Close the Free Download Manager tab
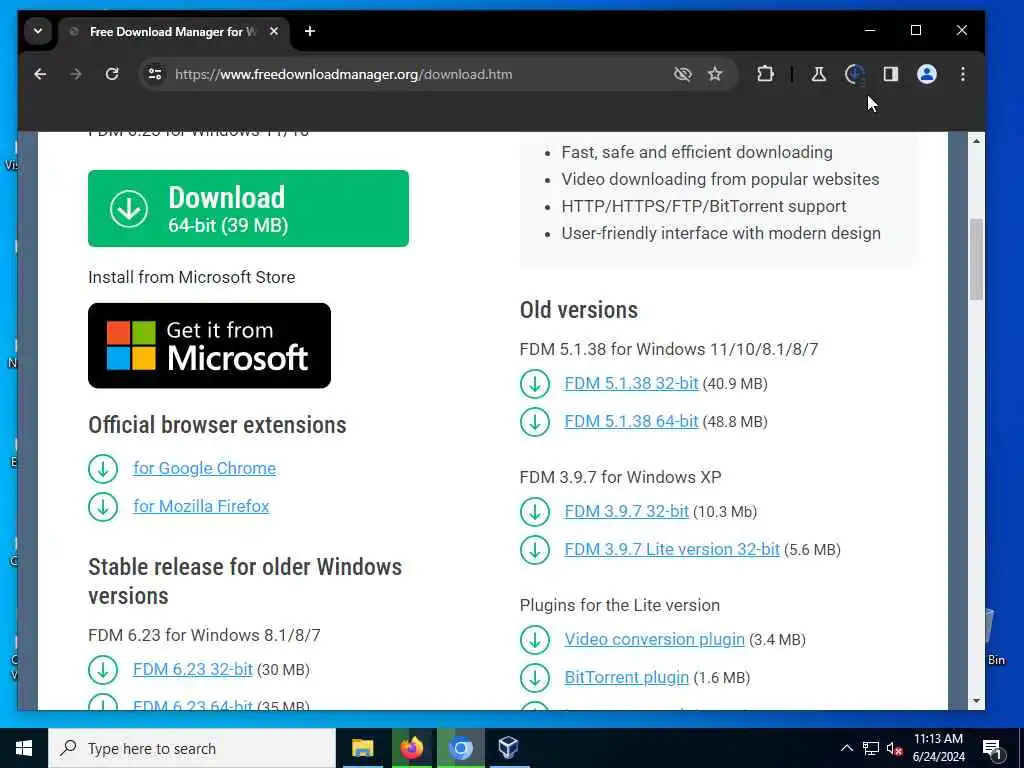 (274, 31)
